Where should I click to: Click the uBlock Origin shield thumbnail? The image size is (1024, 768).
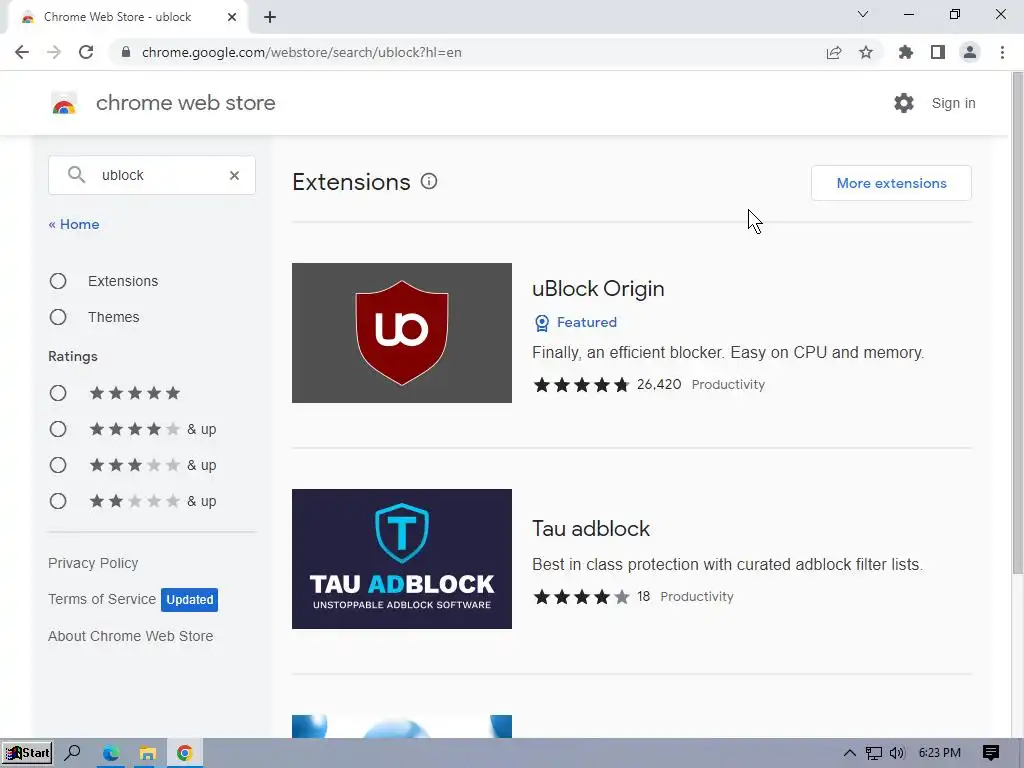(402, 333)
